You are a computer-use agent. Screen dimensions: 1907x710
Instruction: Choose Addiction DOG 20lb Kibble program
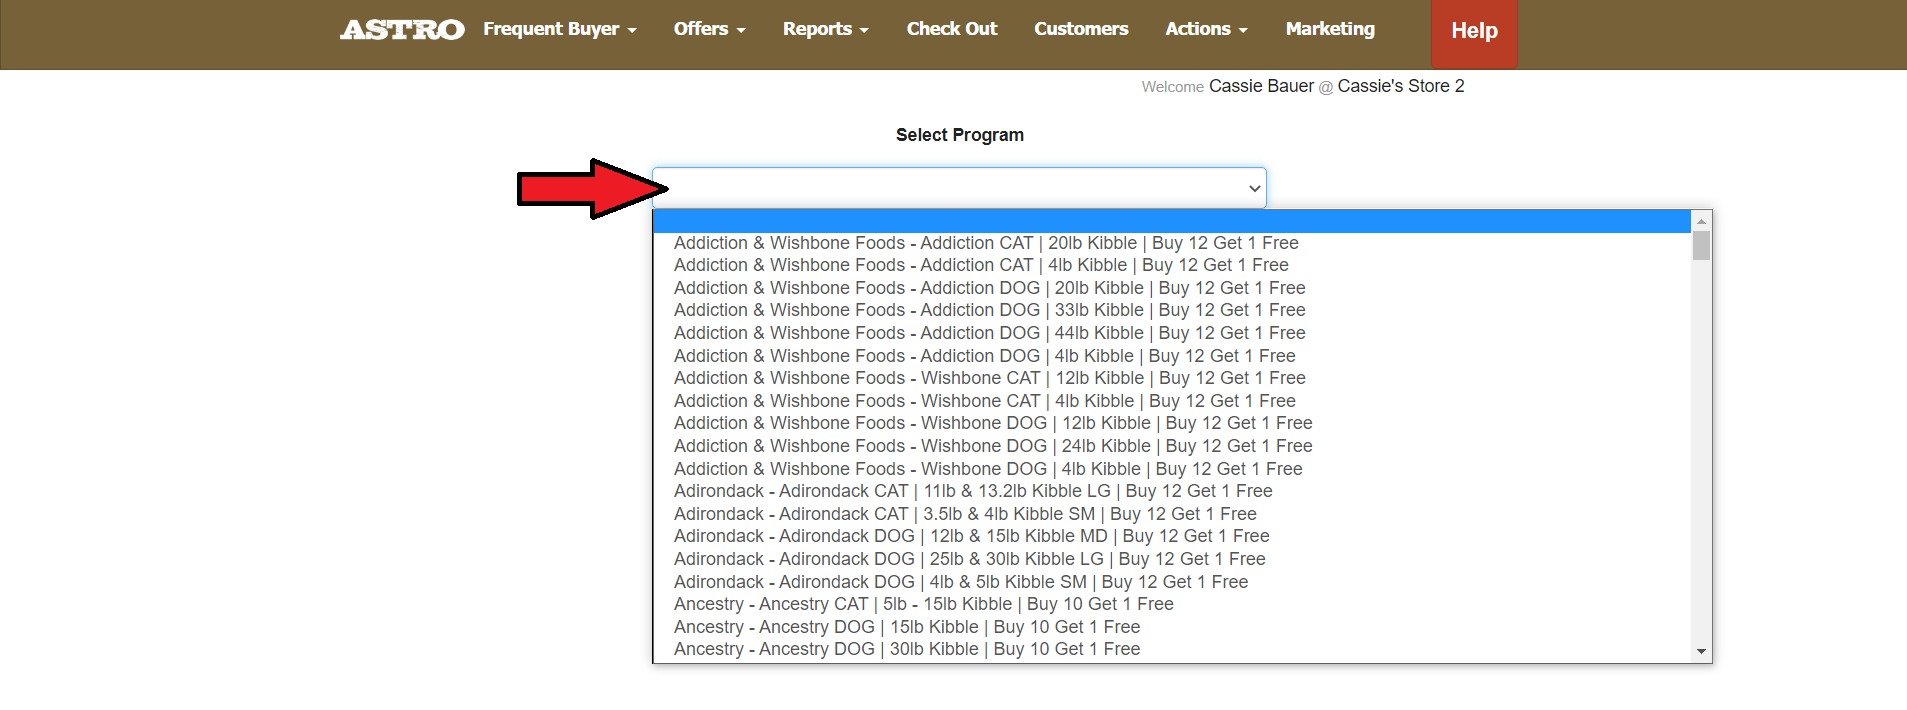pos(1171,288)
